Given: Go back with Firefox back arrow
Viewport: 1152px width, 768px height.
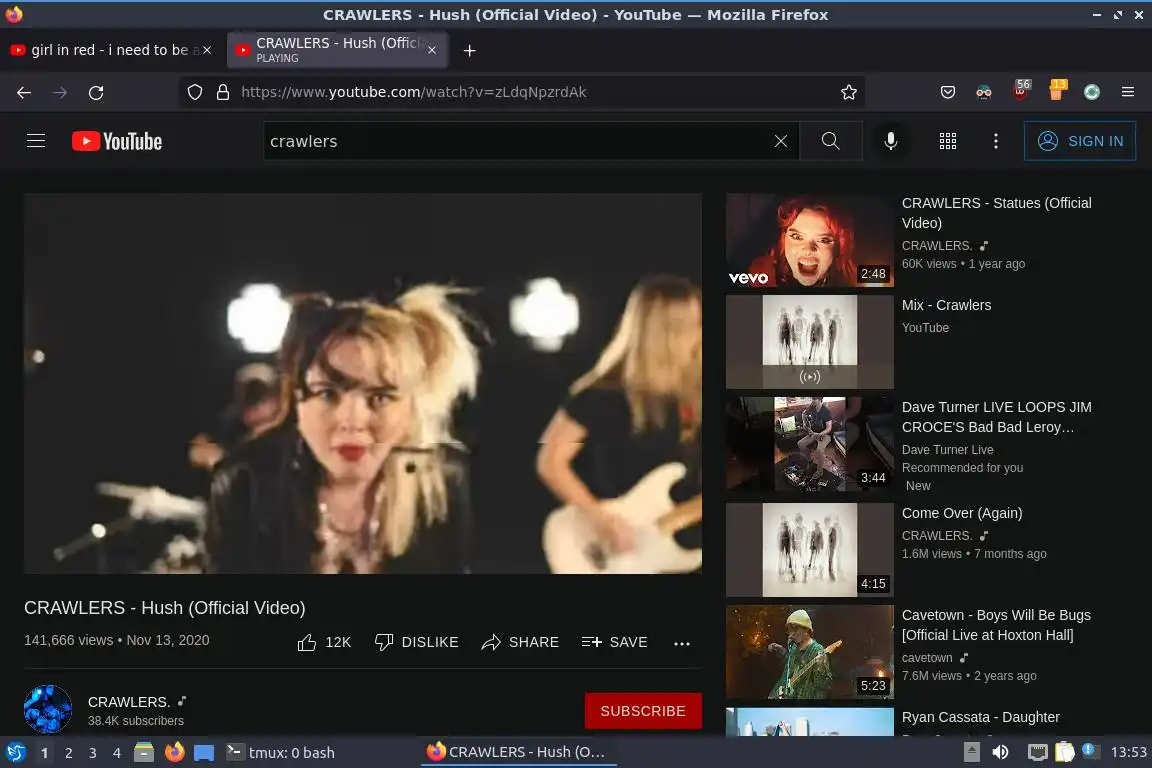Looking at the screenshot, I should [x=24, y=92].
